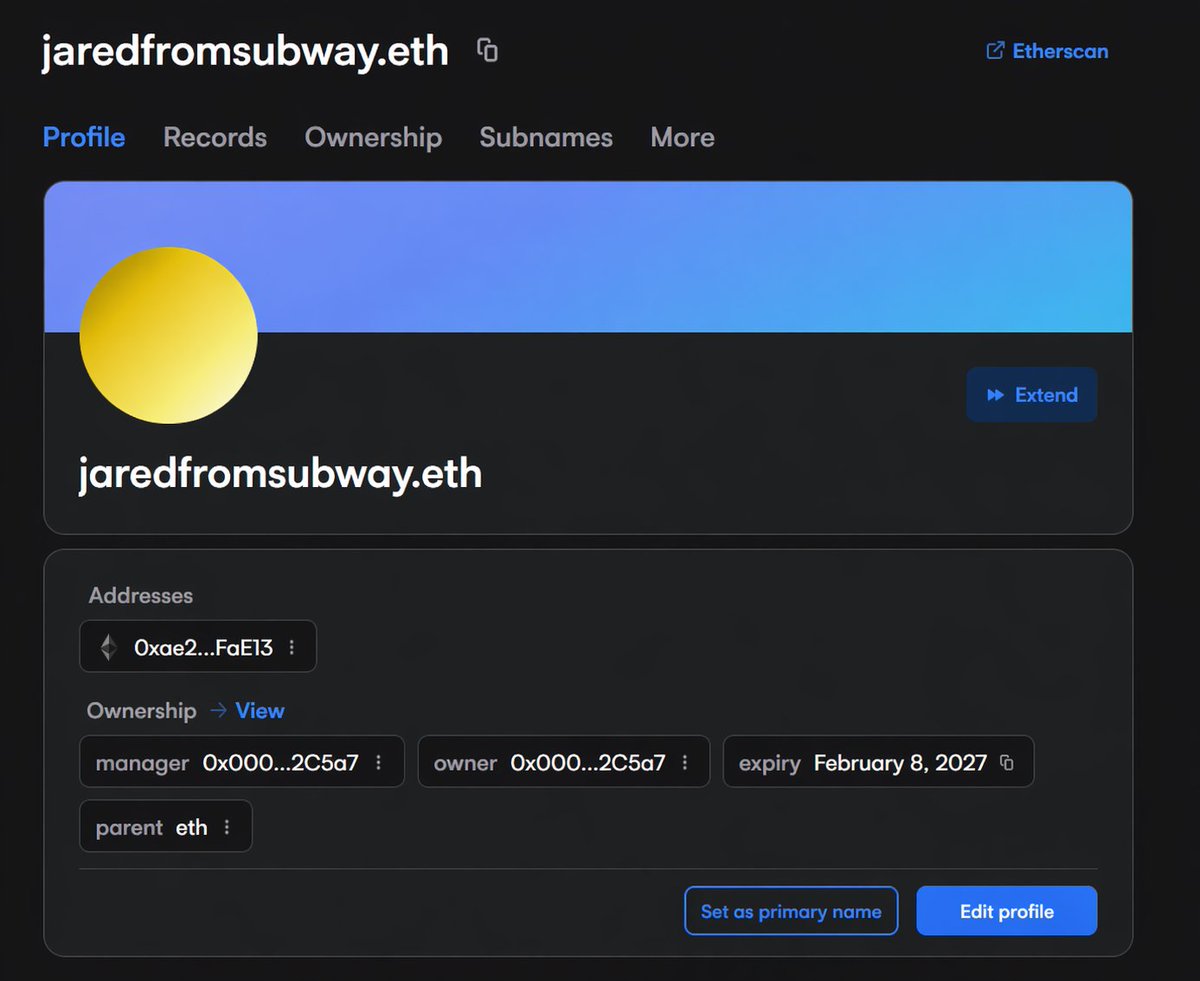Open the Subnames tab

[x=546, y=137]
